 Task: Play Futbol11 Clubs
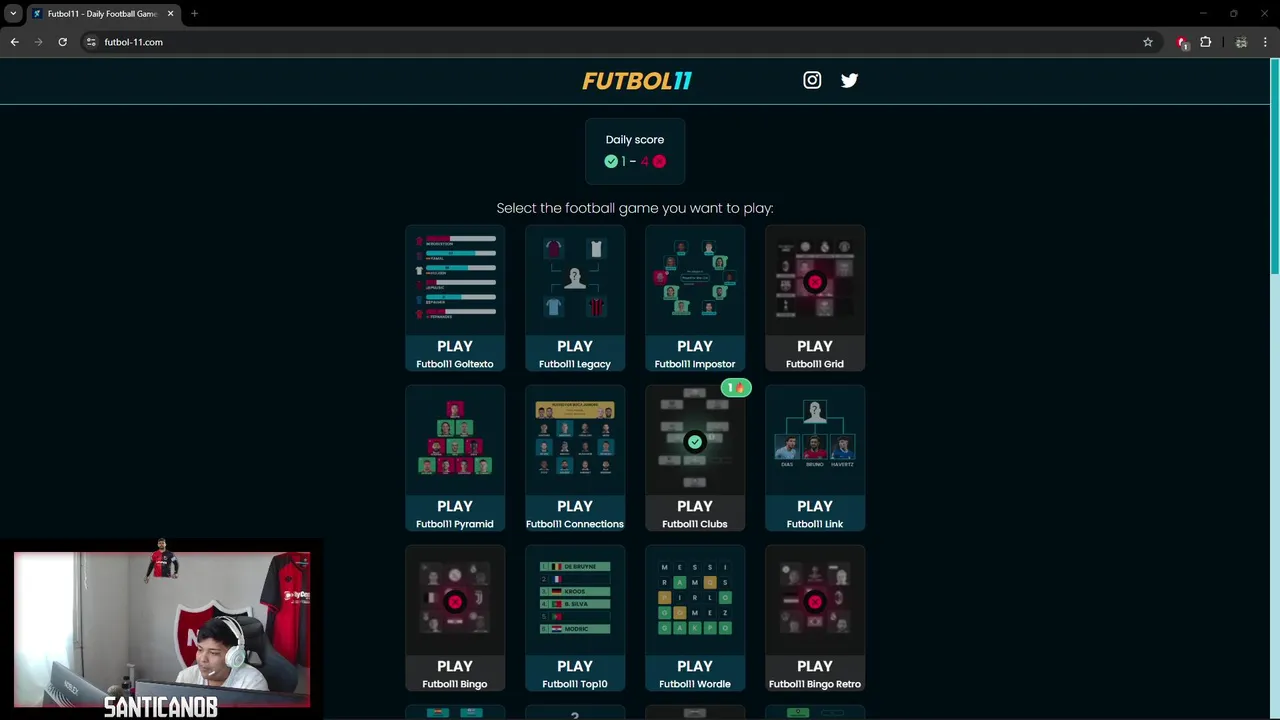coord(695,513)
